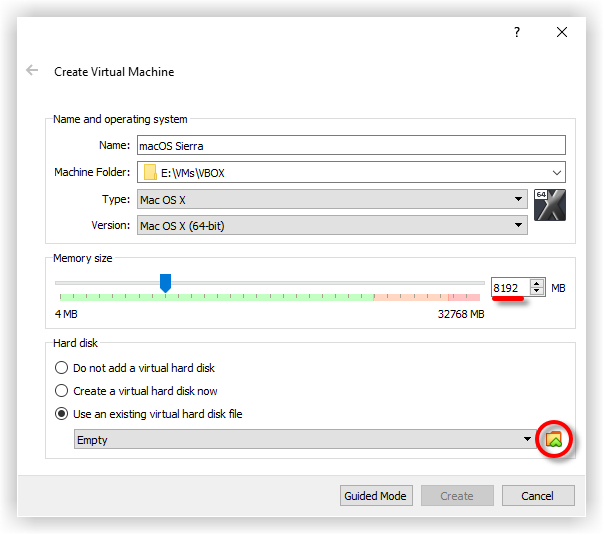The height and width of the screenshot is (535, 604).
Task: Increase memory with the spinner up arrow
Action: click(537, 283)
